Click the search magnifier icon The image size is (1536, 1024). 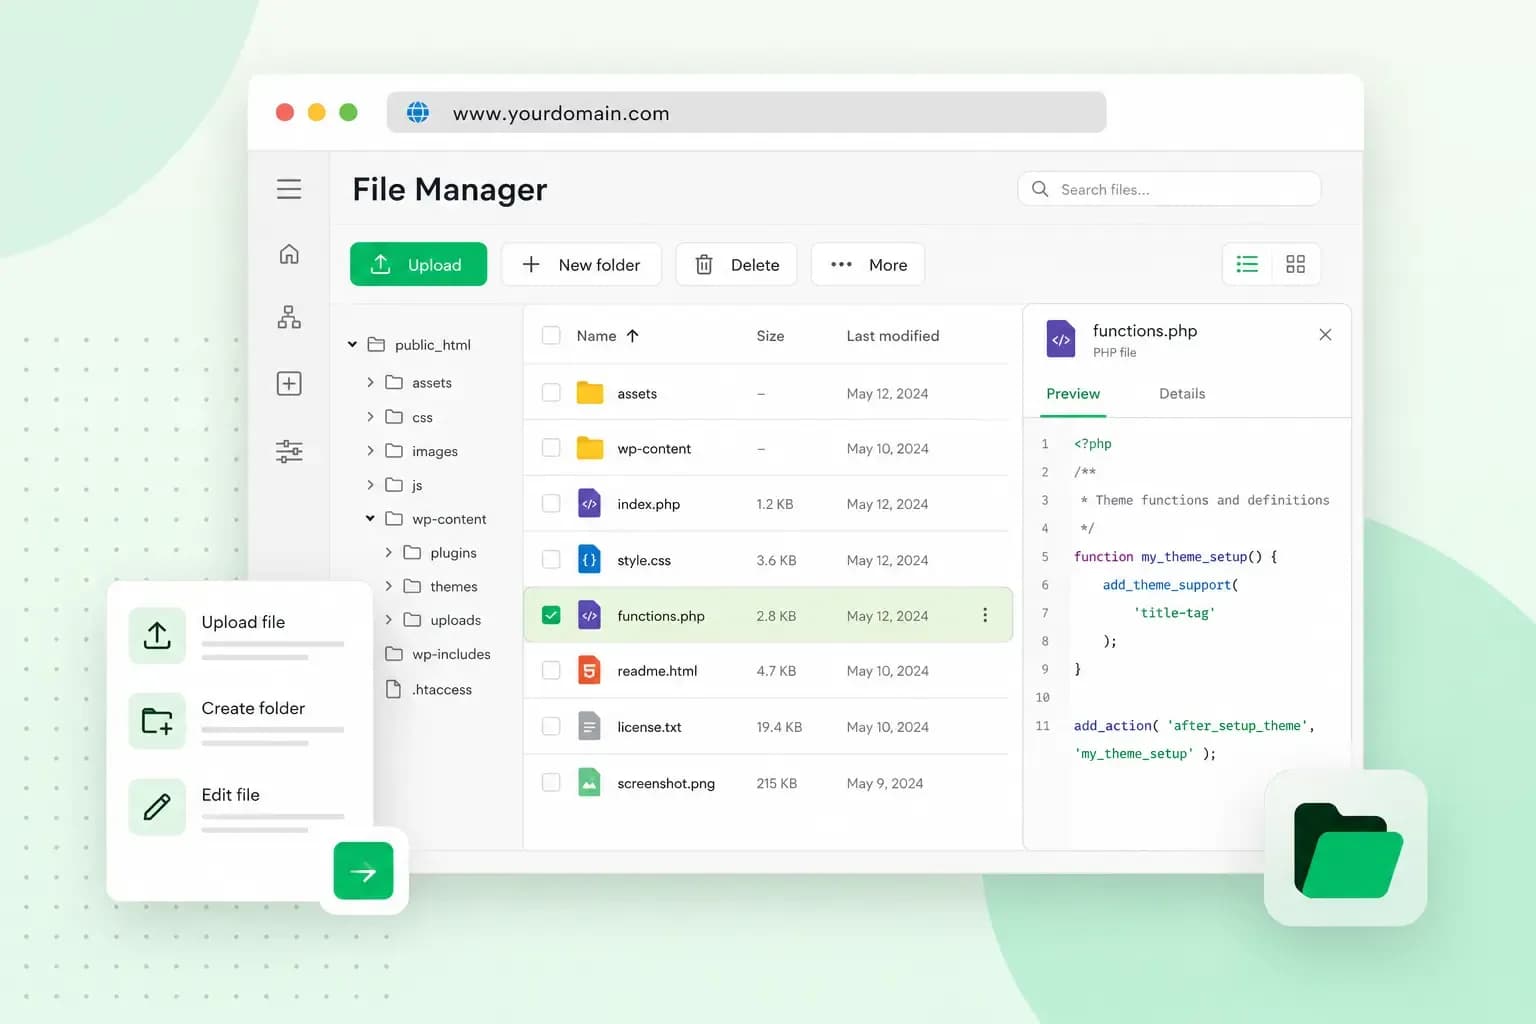[1040, 189]
